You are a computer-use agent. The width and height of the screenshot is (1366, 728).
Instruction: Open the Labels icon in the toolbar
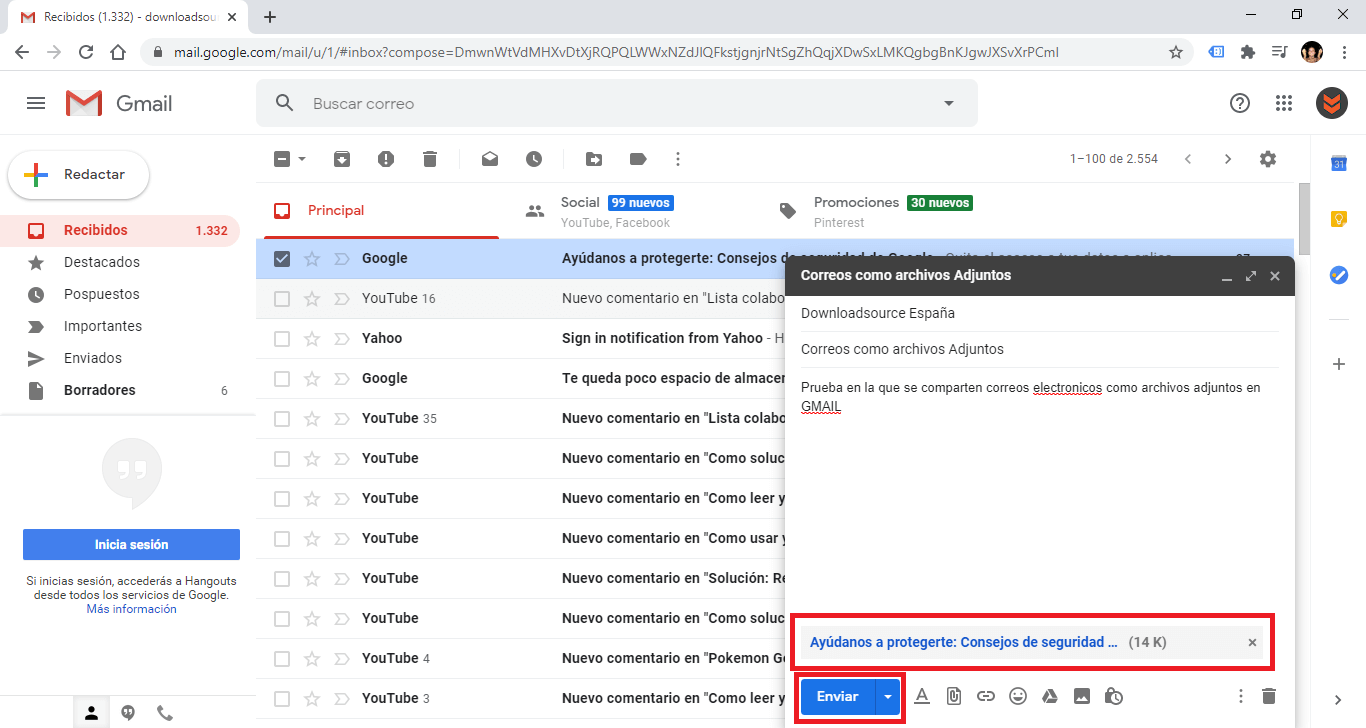pyautogui.click(x=638, y=159)
